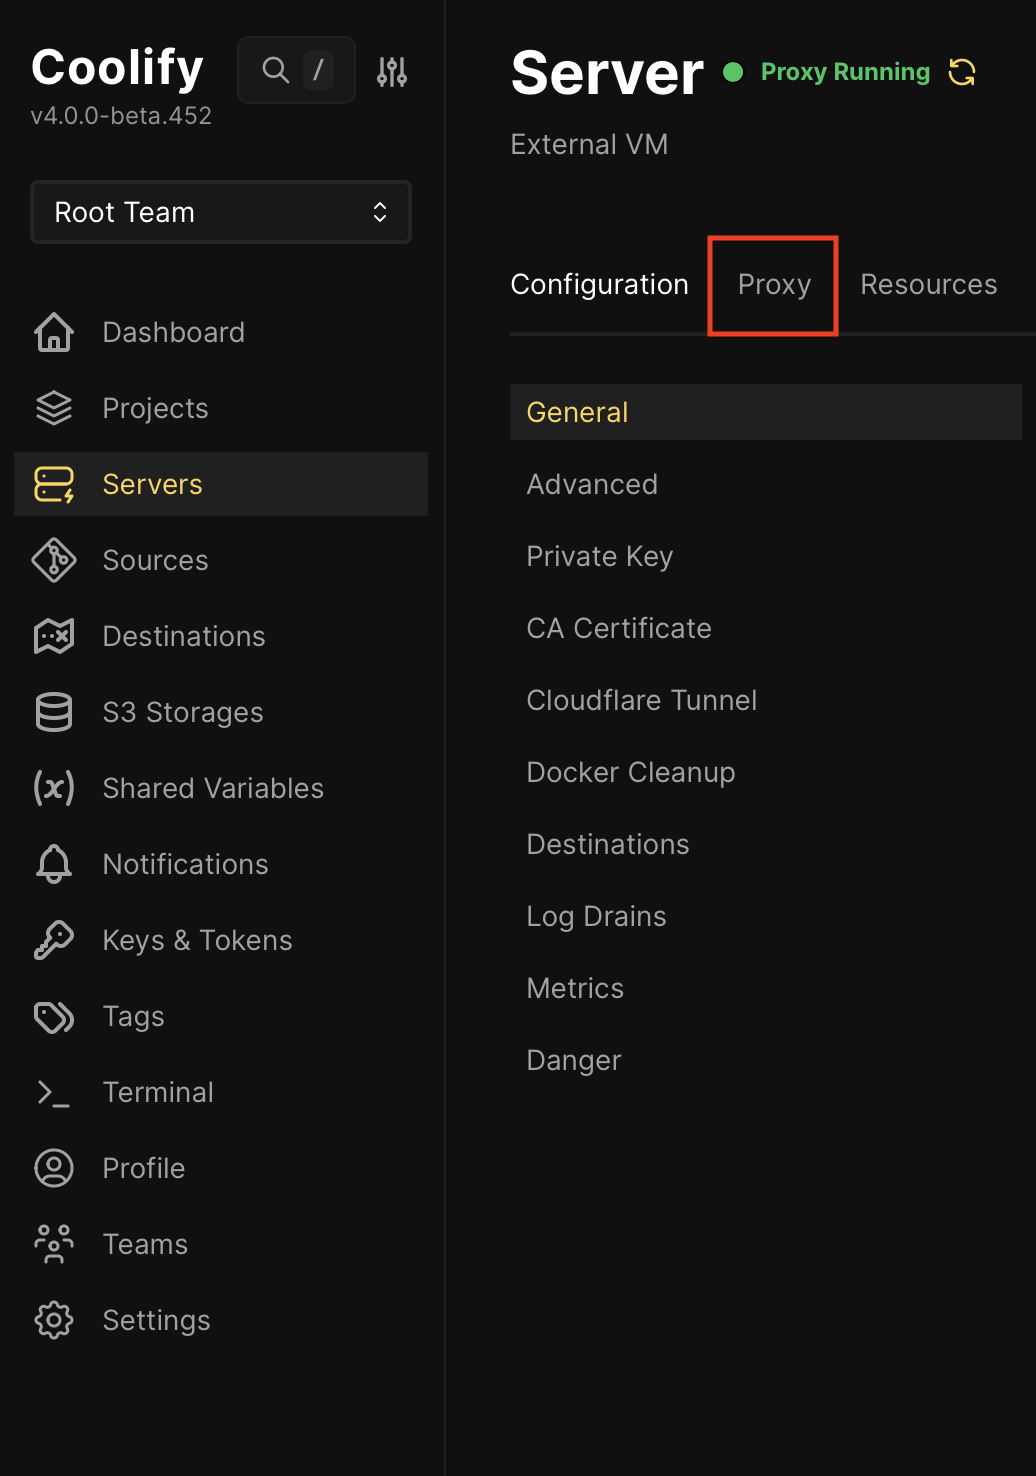Open the Terminal via its prompt icon
1036x1476 pixels.
point(52,1092)
